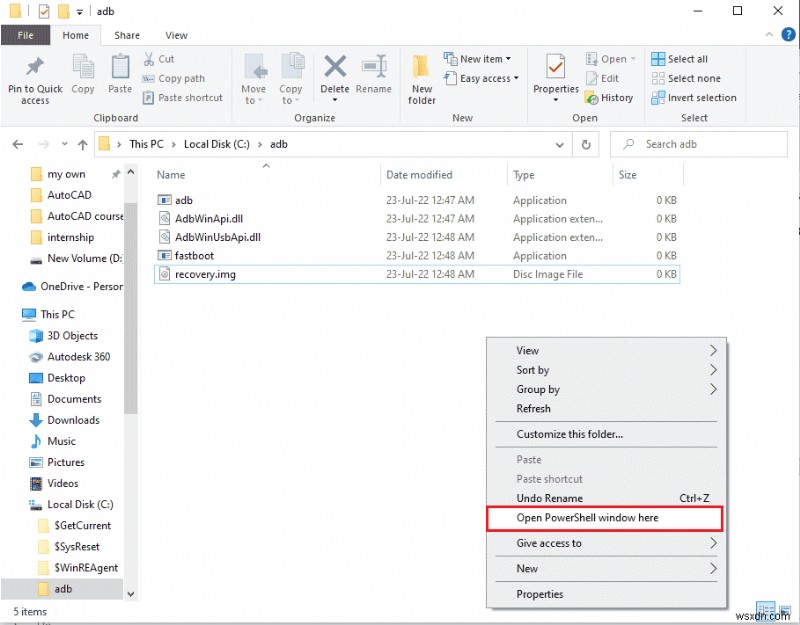
Task: Open Easy access dropdown
Action: 482,79
